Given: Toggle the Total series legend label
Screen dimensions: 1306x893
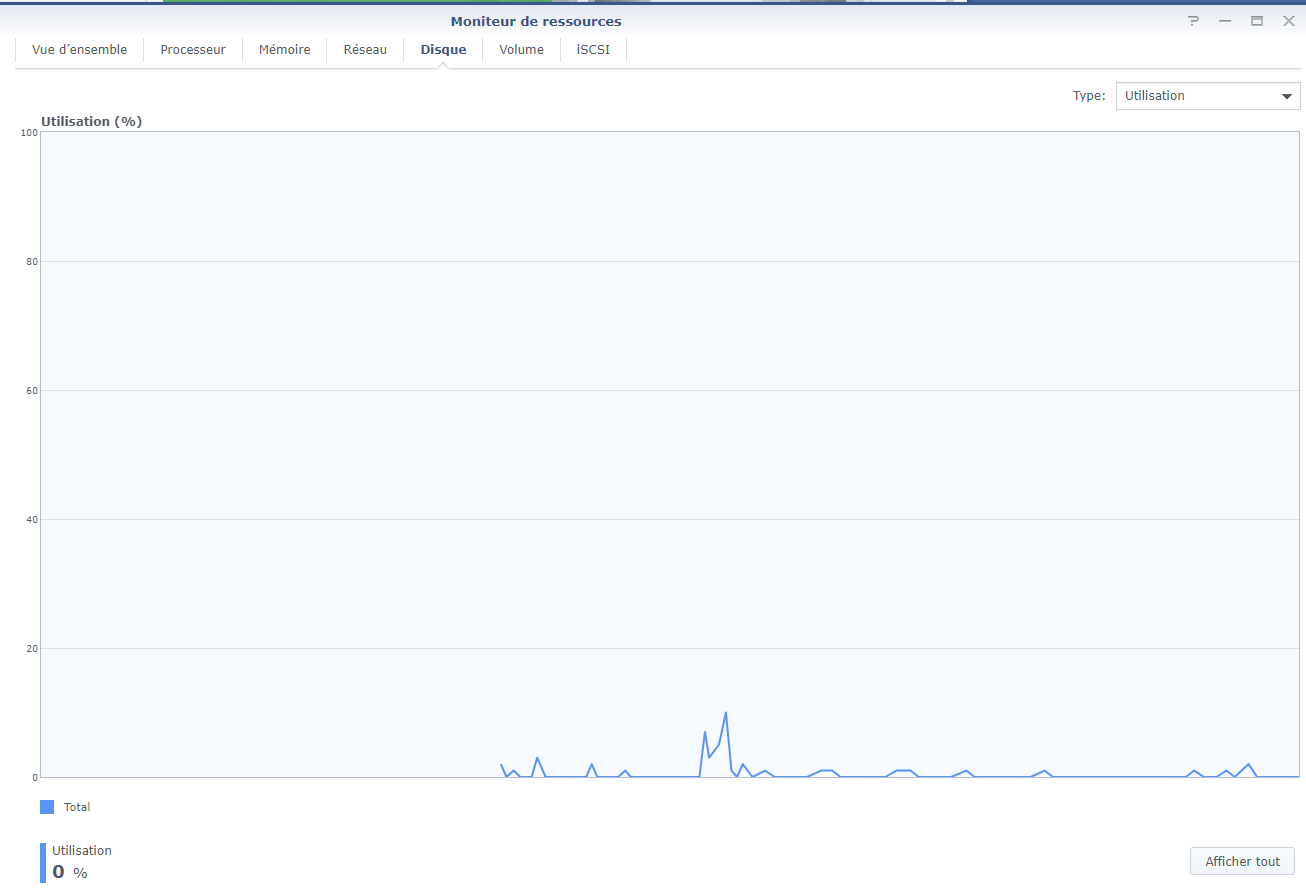Looking at the screenshot, I should point(77,807).
